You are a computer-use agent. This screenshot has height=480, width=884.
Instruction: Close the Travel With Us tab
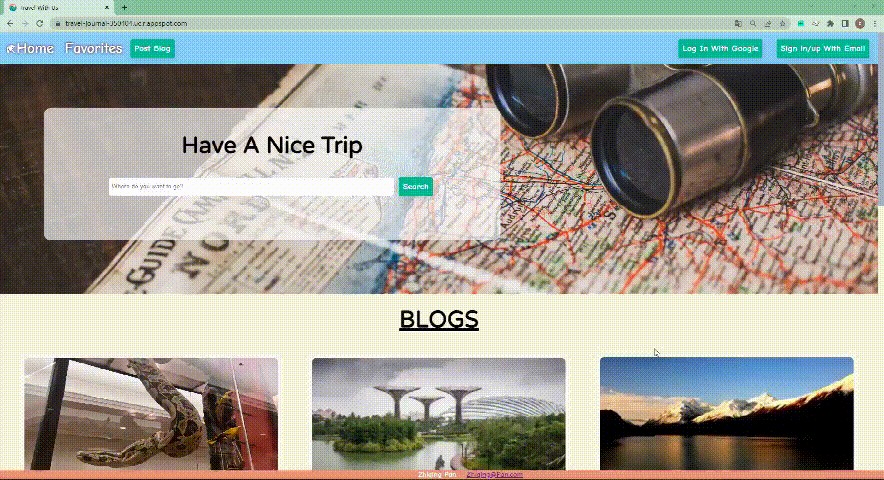[x=107, y=8]
